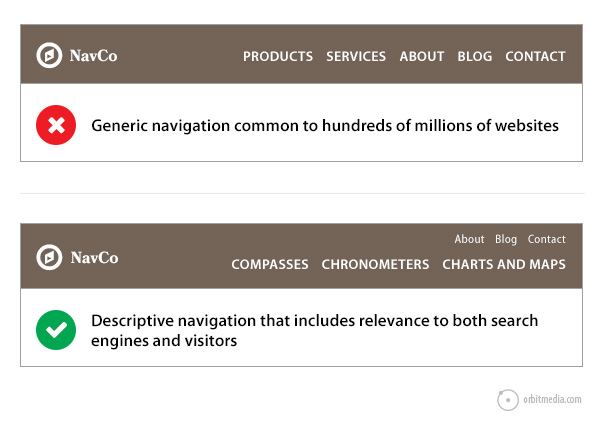Click the Orbit Media circular logo icon
This screenshot has height=436, width=600.
509,399
